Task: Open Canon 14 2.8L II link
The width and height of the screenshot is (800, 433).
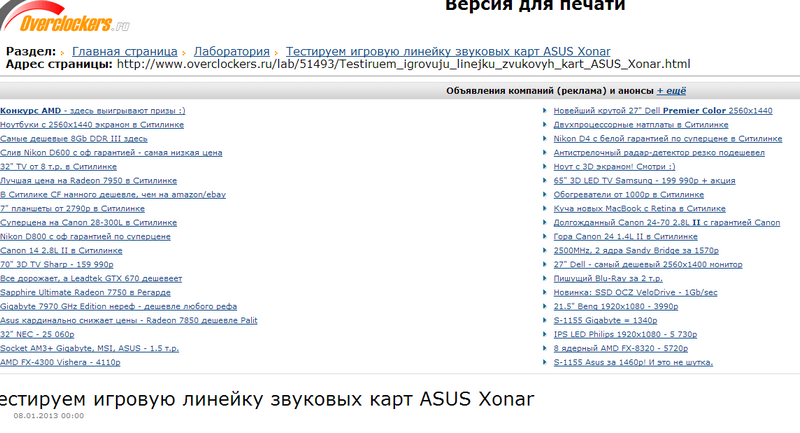Action: click(61, 250)
